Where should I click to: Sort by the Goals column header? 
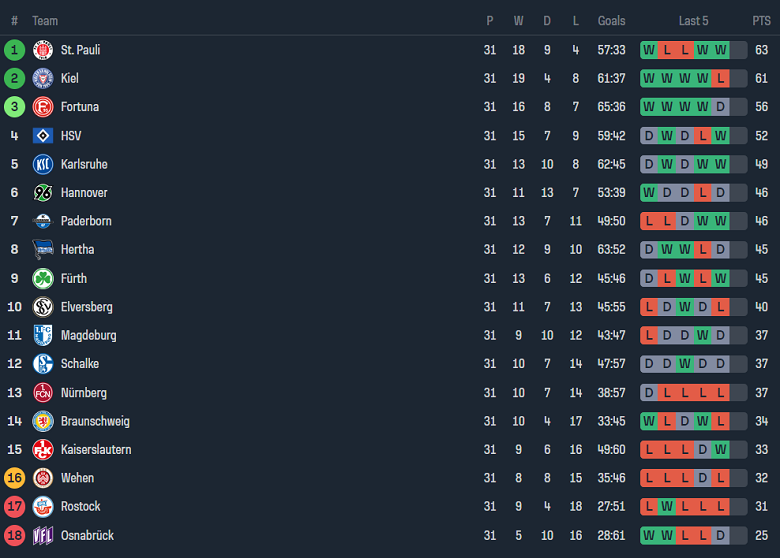611,21
